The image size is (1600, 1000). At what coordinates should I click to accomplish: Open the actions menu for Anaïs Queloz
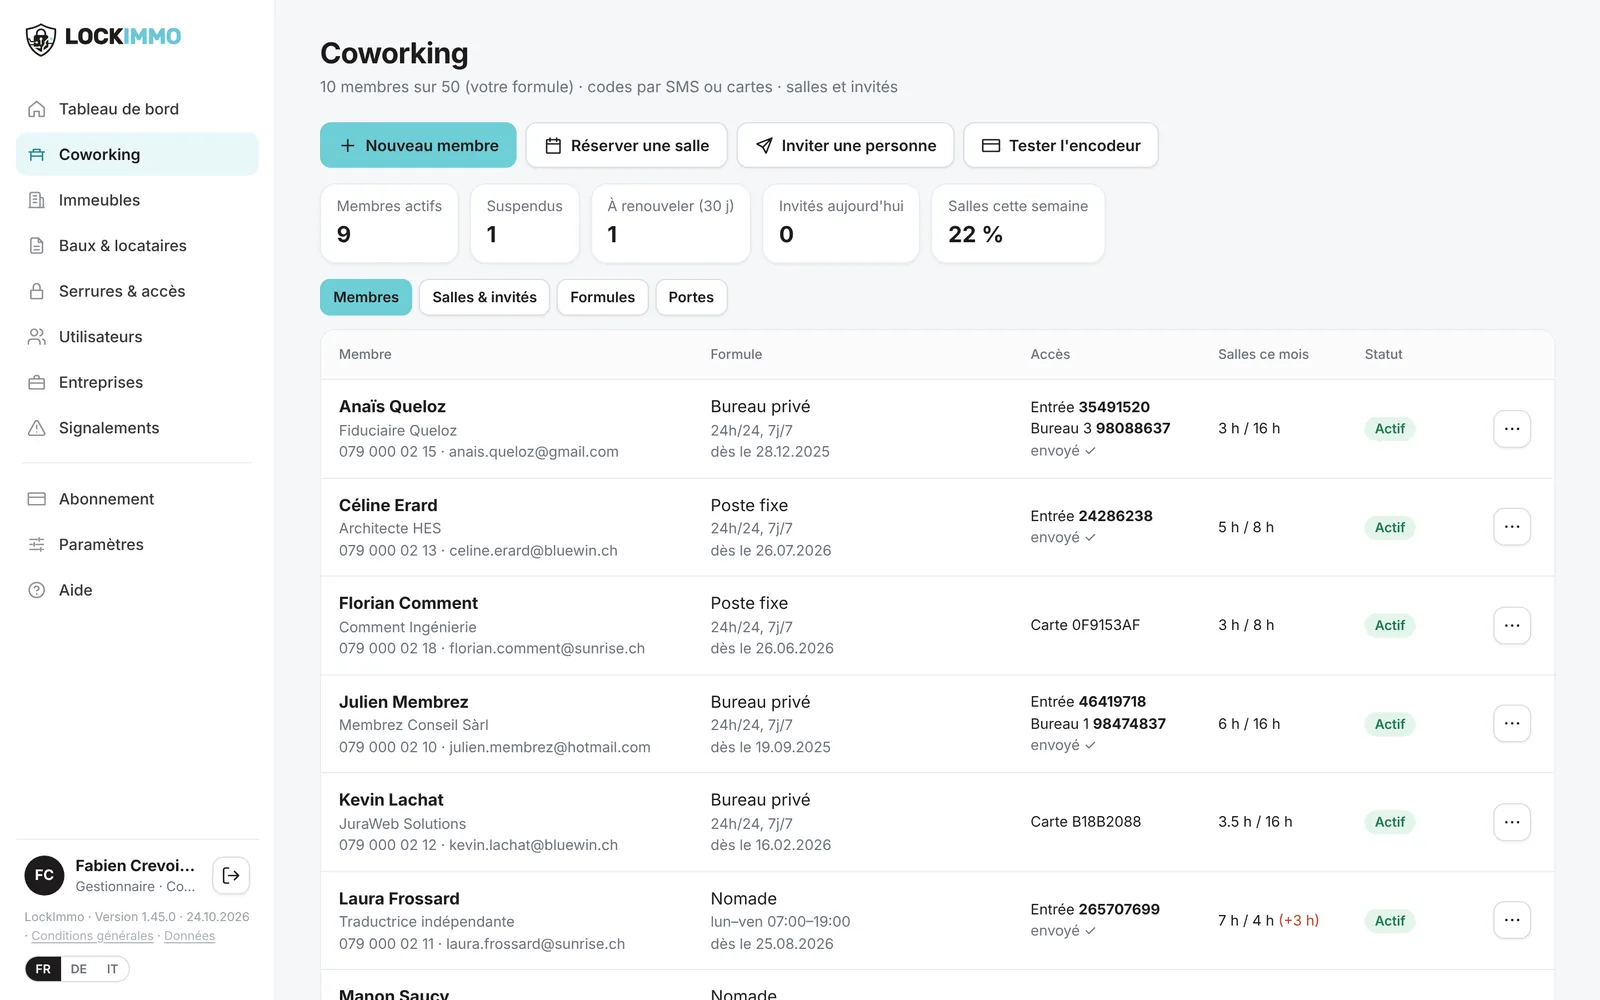1512,428
